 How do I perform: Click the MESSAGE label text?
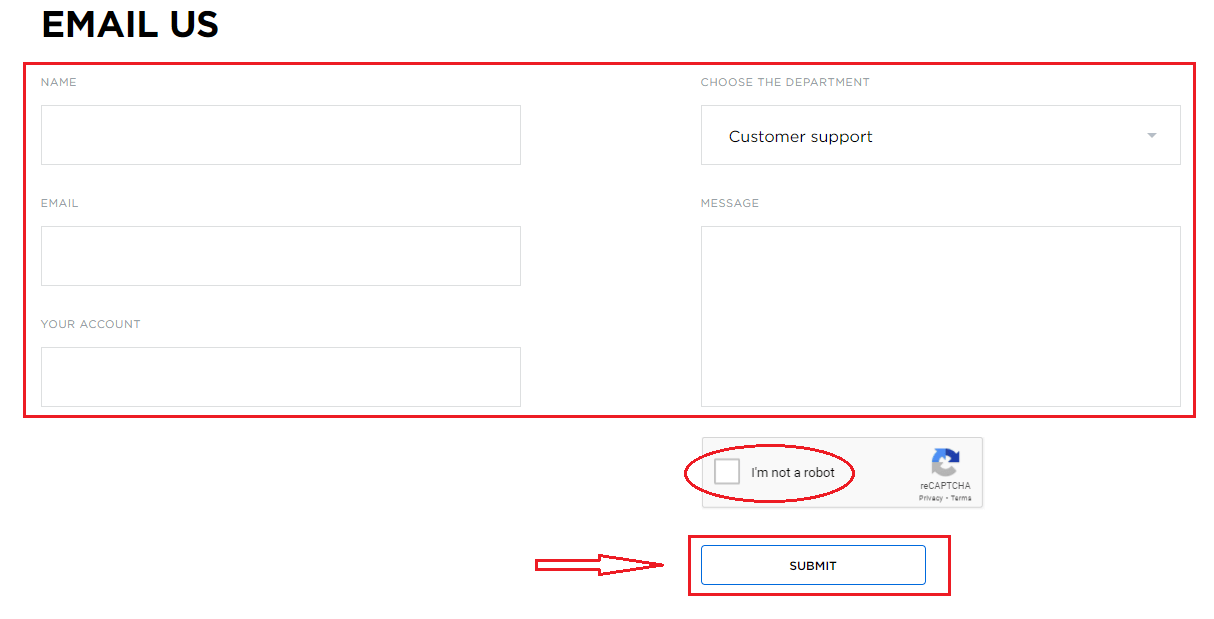click(730, 203)
